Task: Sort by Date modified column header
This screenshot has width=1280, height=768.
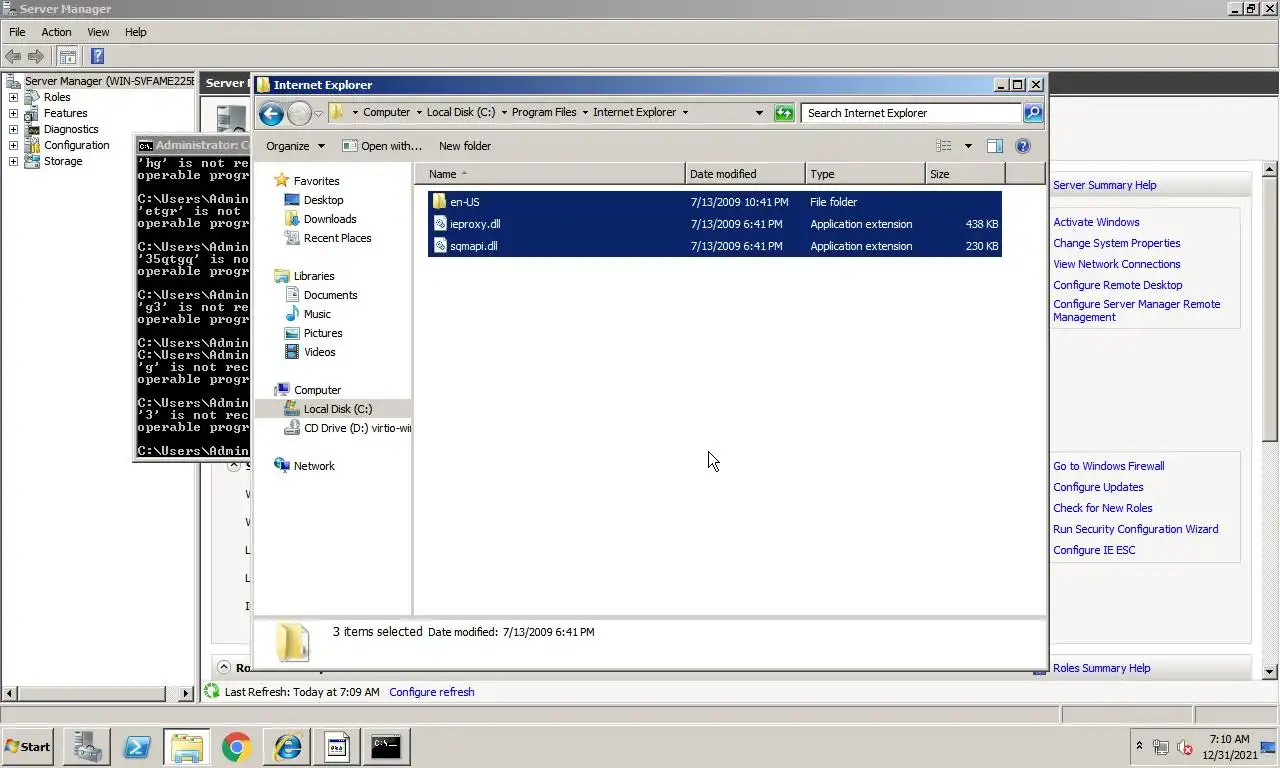Action: pyautogui.click(x=745, y=174)
